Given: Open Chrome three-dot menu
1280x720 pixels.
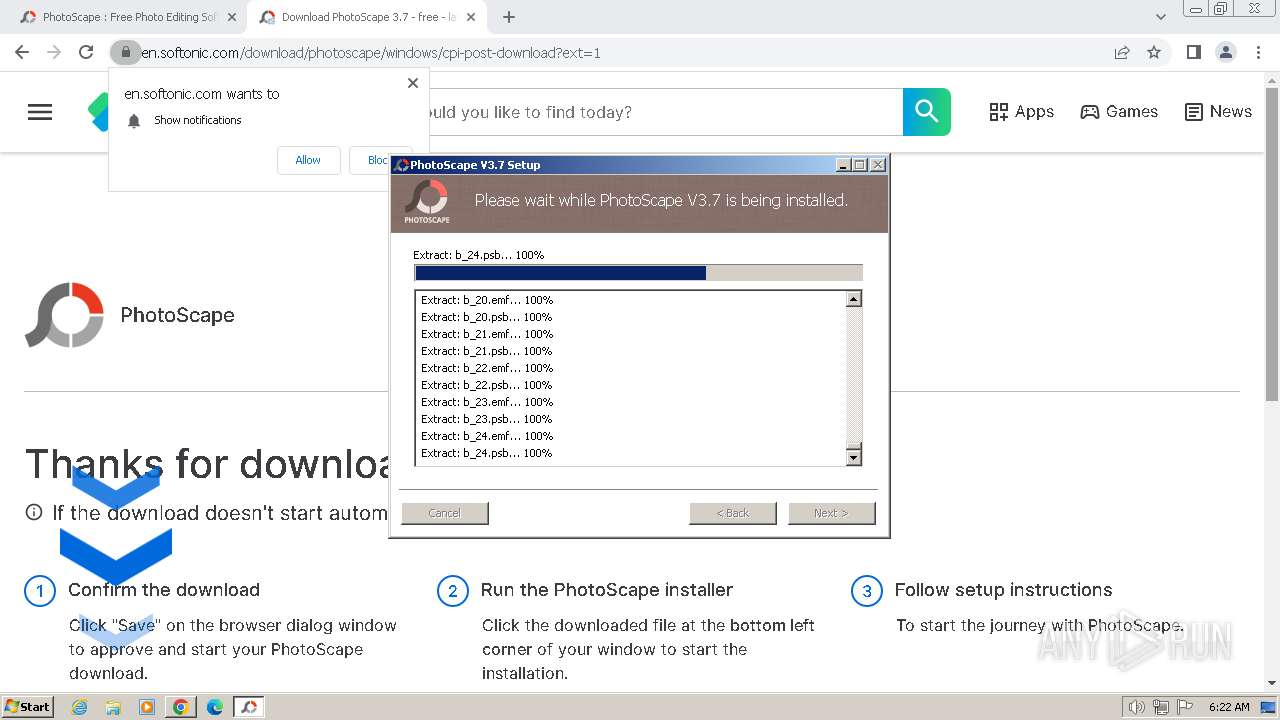Looking at the screenshot, I should (1258, 53).
